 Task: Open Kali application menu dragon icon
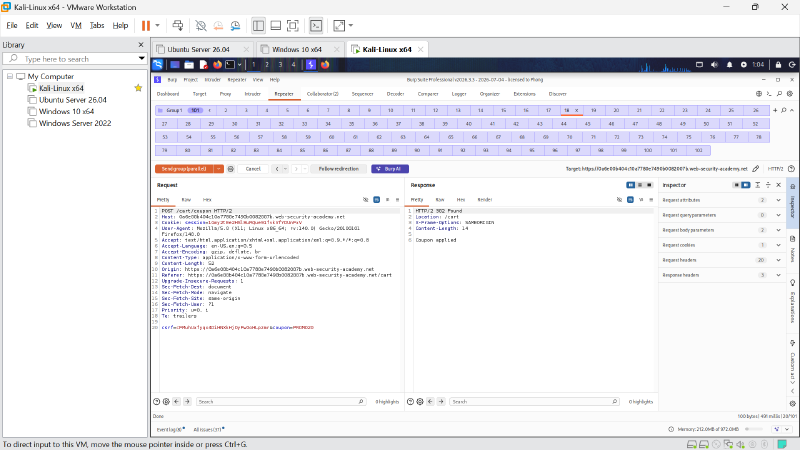click(x=158, y=65)
